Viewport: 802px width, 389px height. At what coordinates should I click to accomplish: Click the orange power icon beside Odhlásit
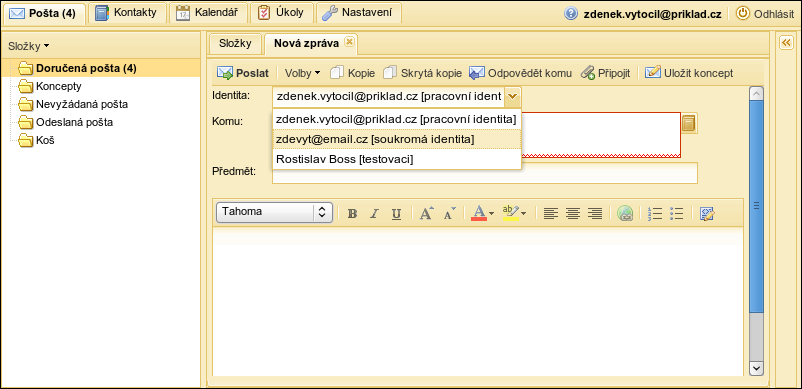coord(742,14)
